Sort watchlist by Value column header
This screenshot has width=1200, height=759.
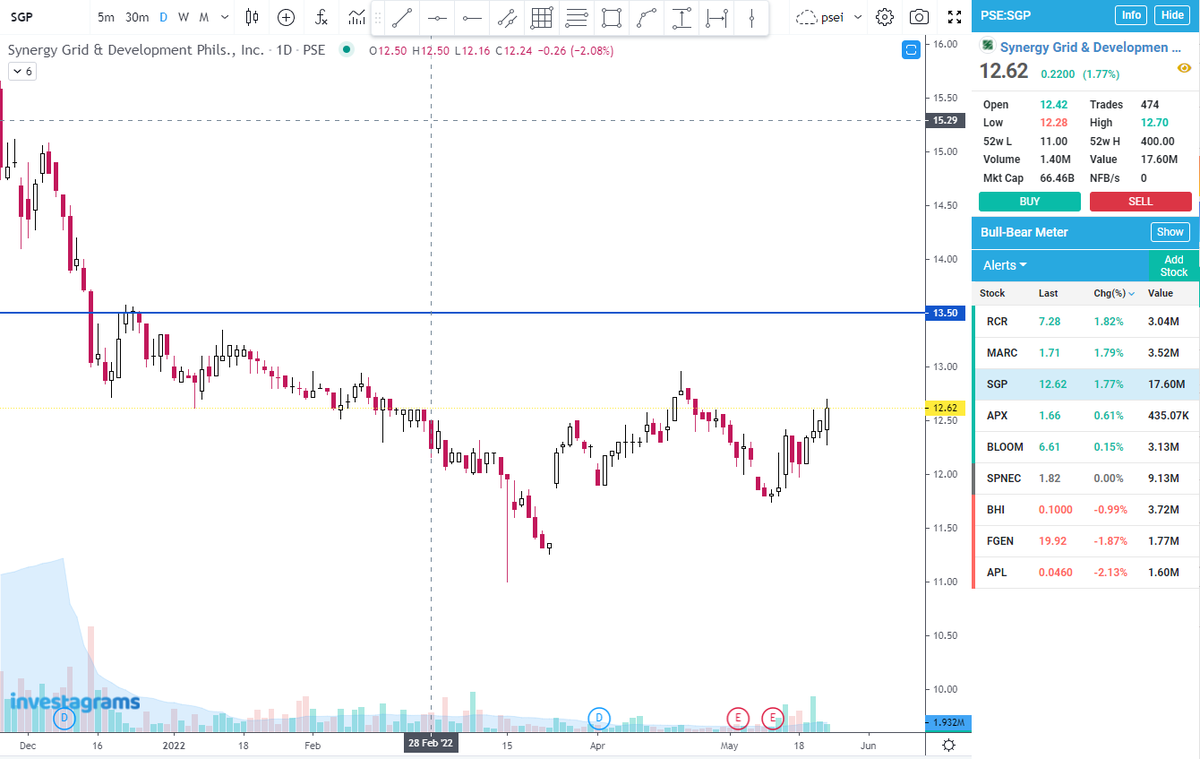point(1160,293)
